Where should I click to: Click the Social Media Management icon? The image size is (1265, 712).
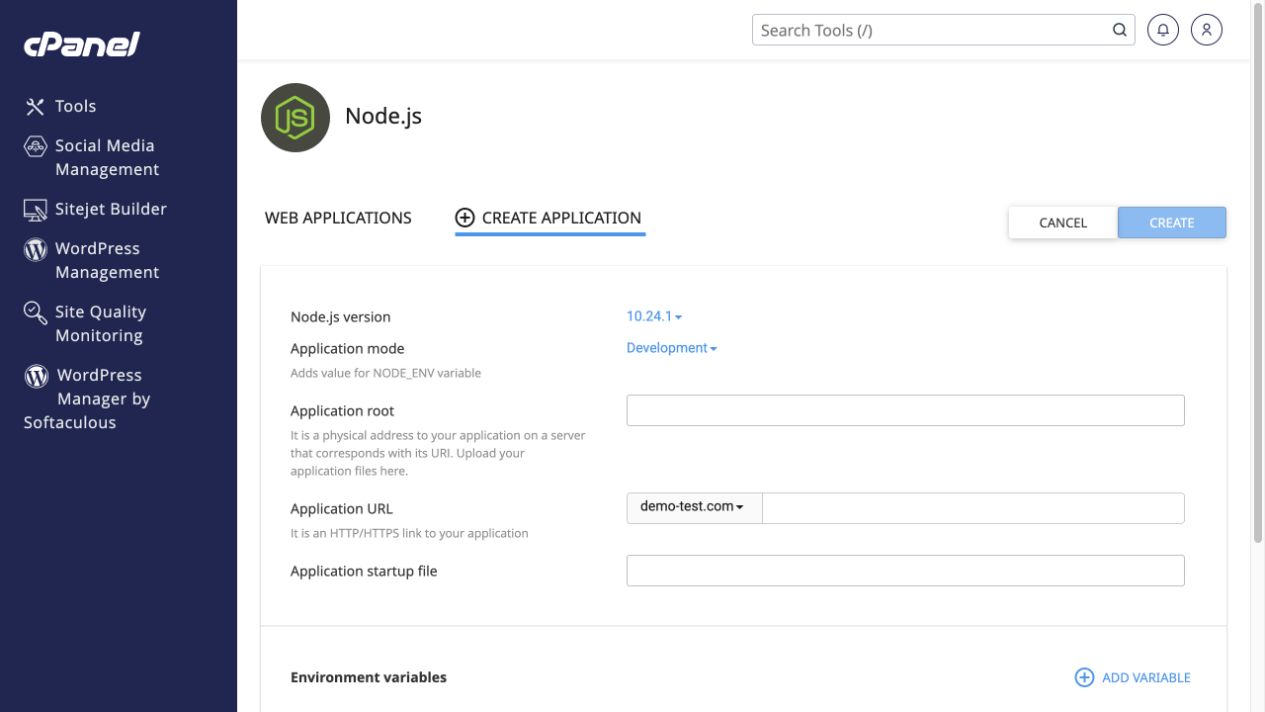coord(35,146)
